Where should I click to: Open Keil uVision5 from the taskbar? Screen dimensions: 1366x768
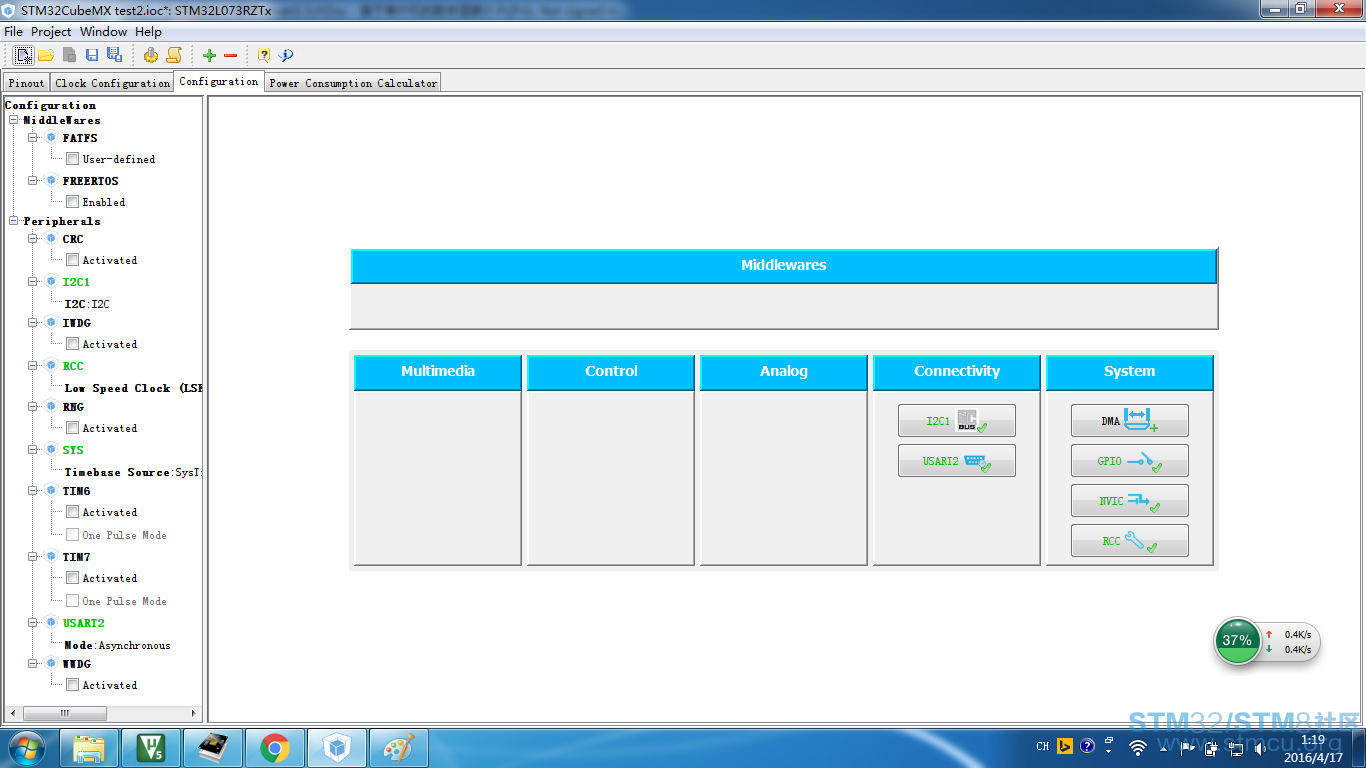(x=151, y=747)
